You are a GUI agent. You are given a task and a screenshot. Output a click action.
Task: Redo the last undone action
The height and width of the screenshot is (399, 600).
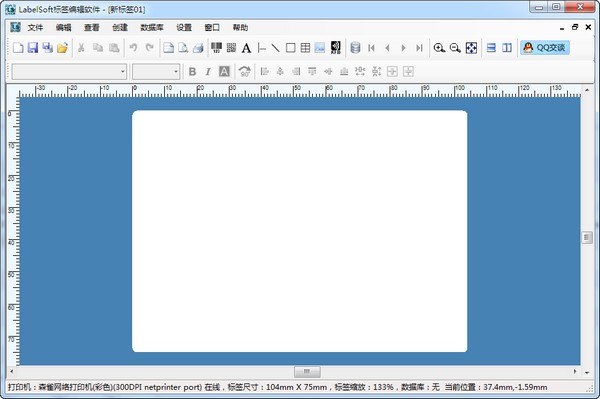coord(150,48)
